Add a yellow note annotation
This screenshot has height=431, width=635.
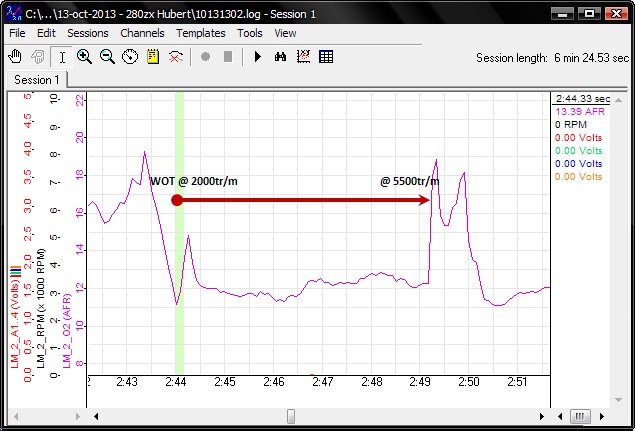coord(153,57)
